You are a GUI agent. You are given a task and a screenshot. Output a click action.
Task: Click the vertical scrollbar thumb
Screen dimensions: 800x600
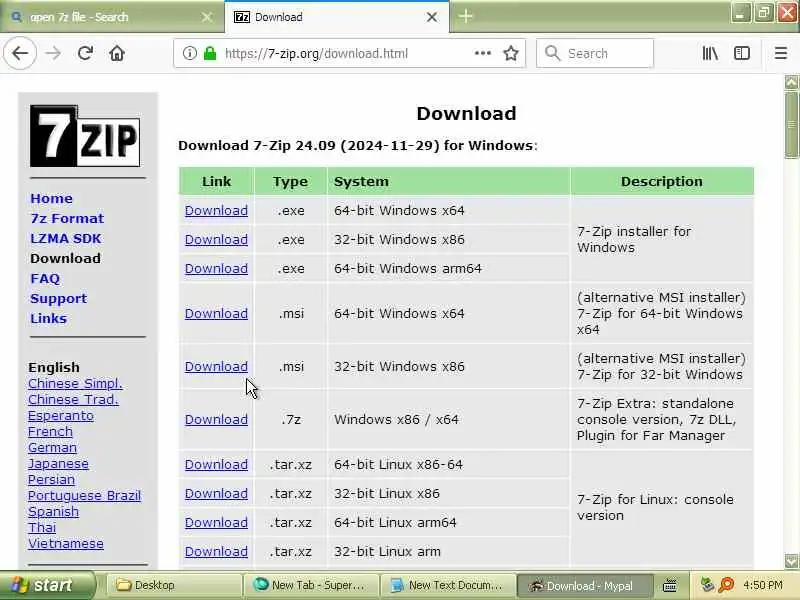(791, 124)
